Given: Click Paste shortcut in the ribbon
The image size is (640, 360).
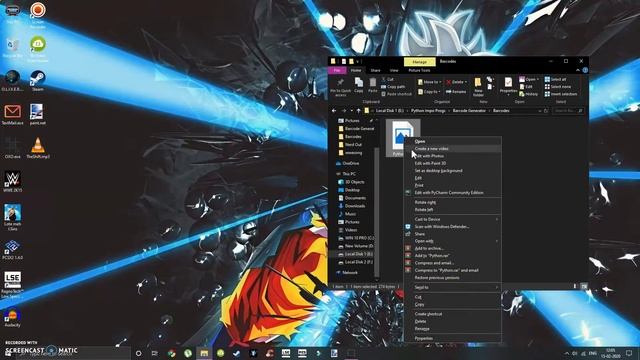Looking at the screenshot, I should (396, 94).
